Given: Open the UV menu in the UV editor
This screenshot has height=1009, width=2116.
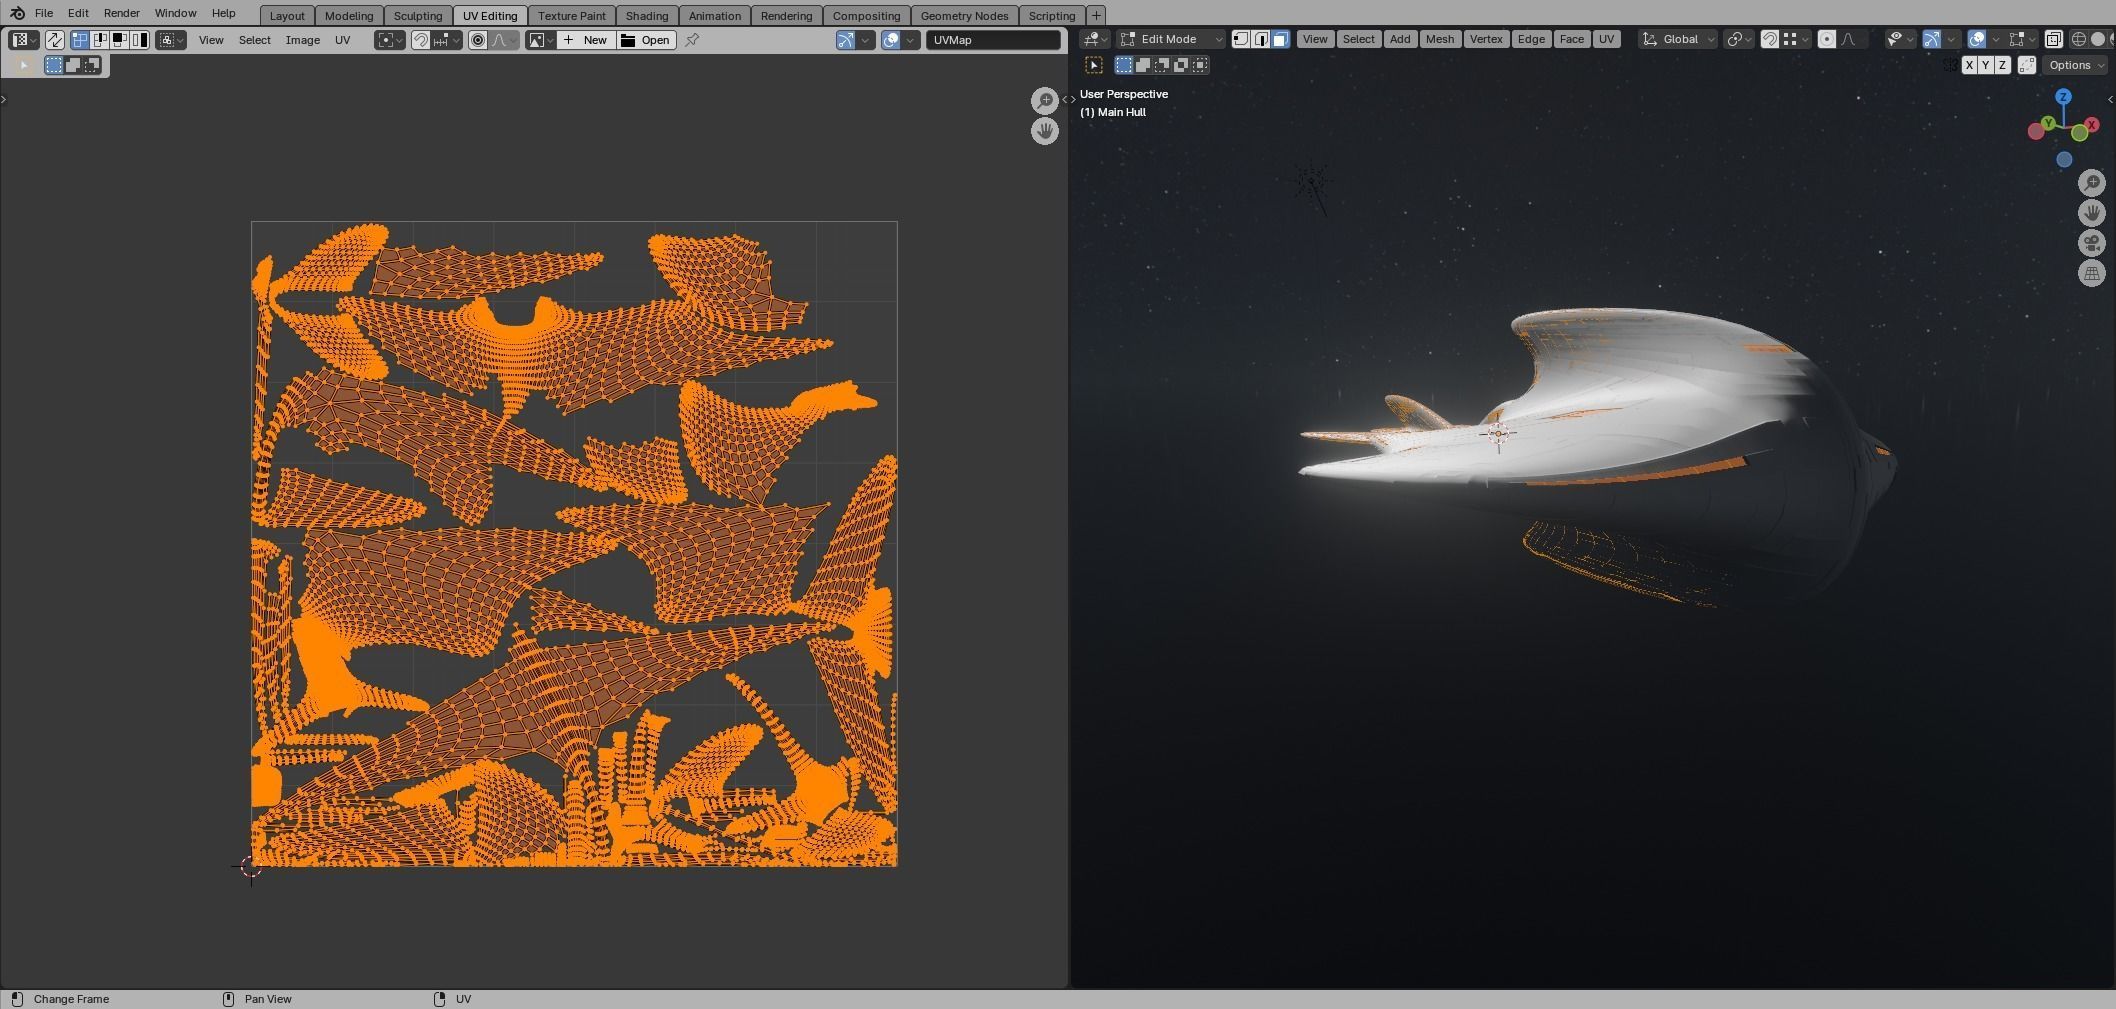Looking at the screenshot, I should coord(343,40).
